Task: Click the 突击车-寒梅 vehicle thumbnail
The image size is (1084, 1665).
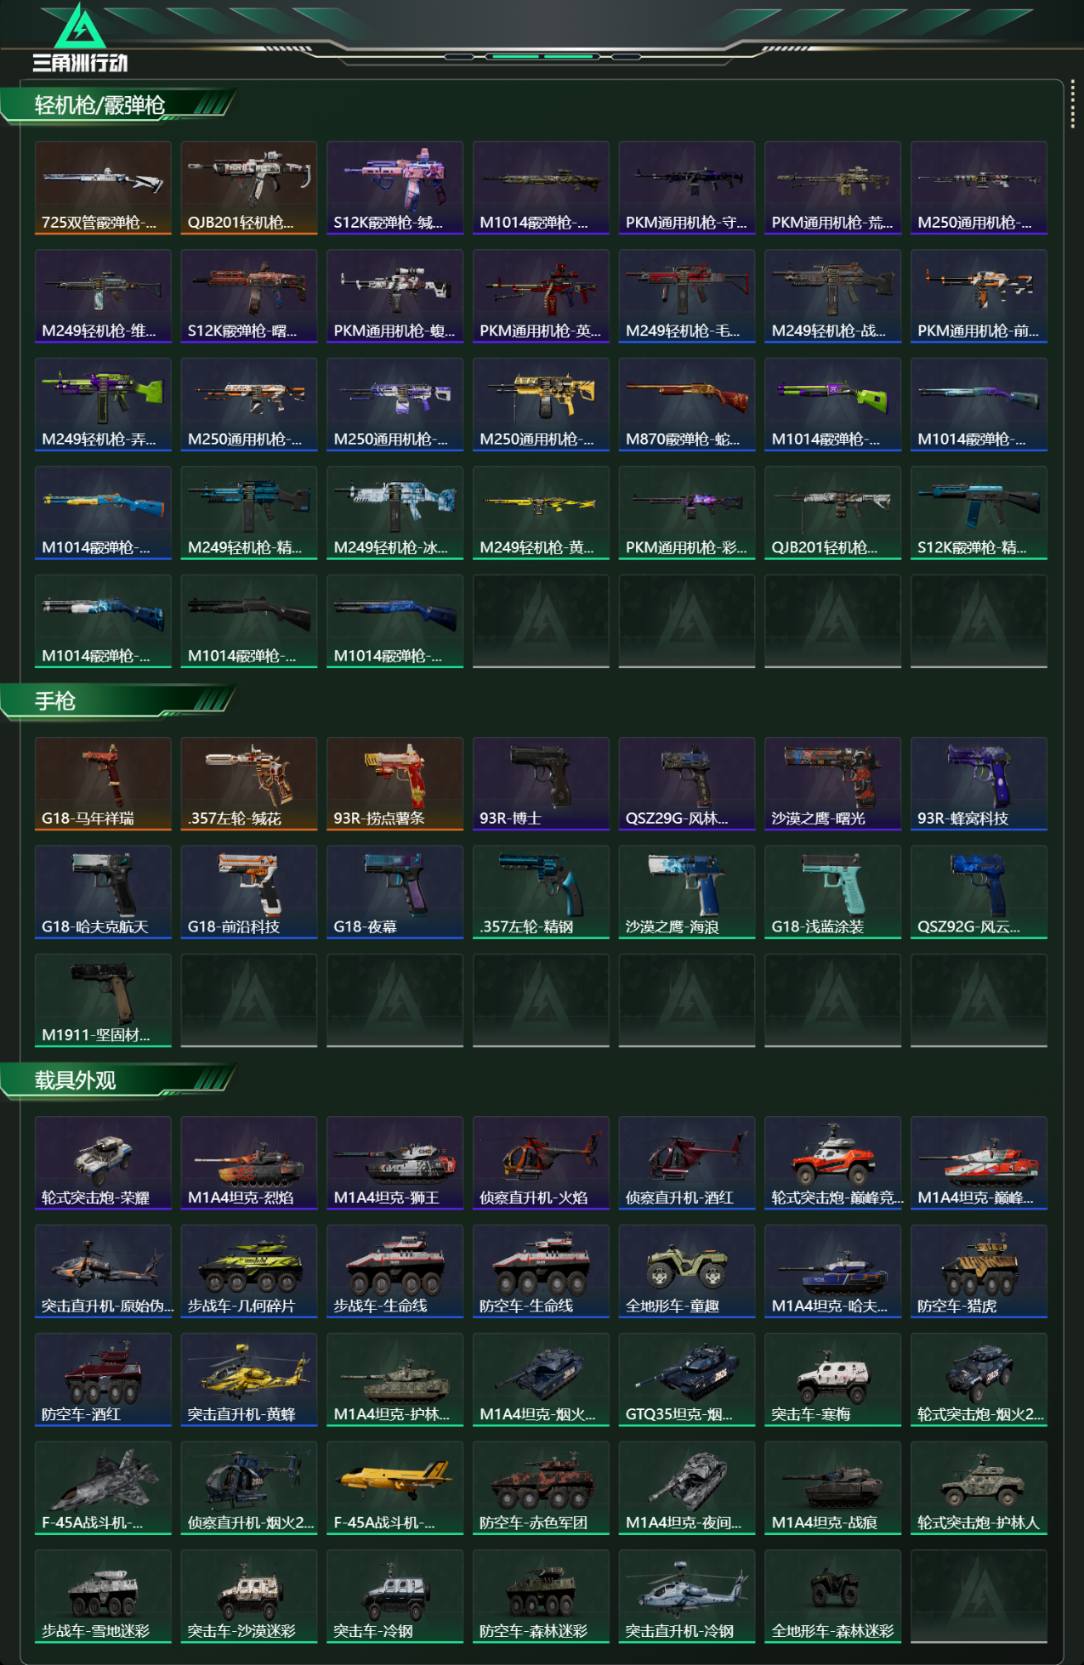Action: (833, 1380)
